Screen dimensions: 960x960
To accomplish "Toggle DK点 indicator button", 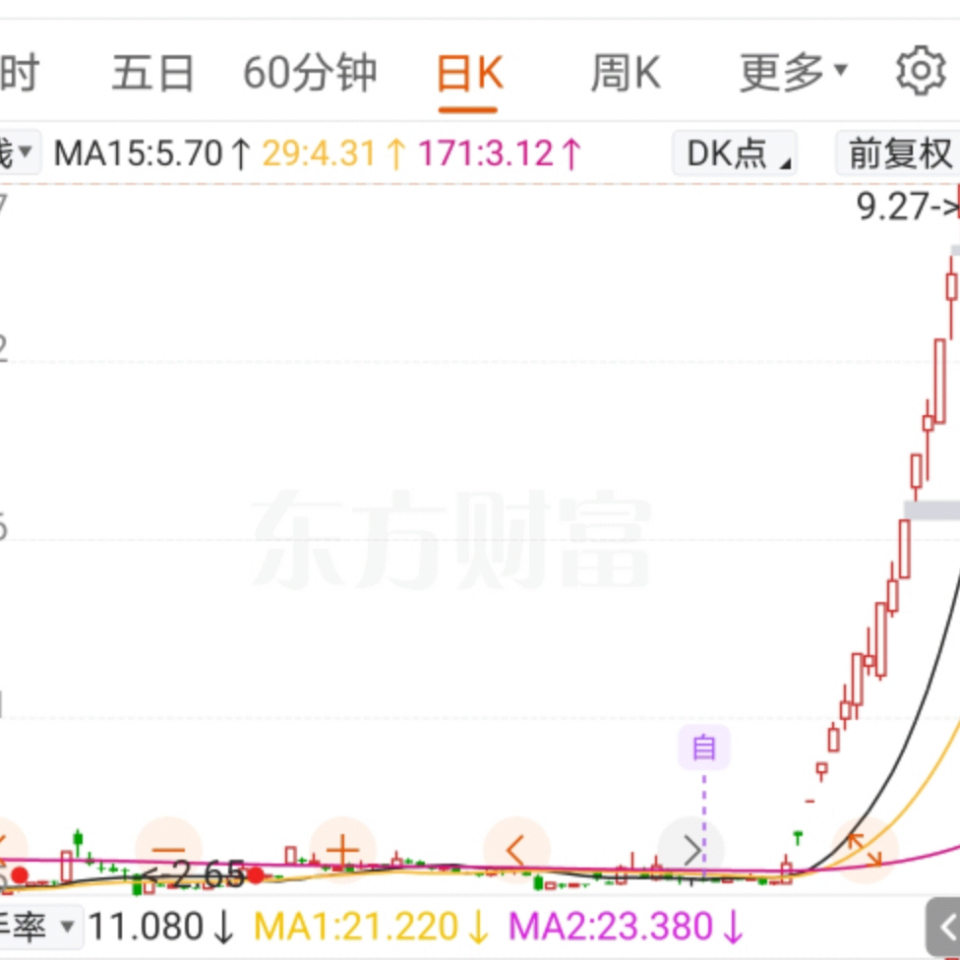I will [735, 153].
